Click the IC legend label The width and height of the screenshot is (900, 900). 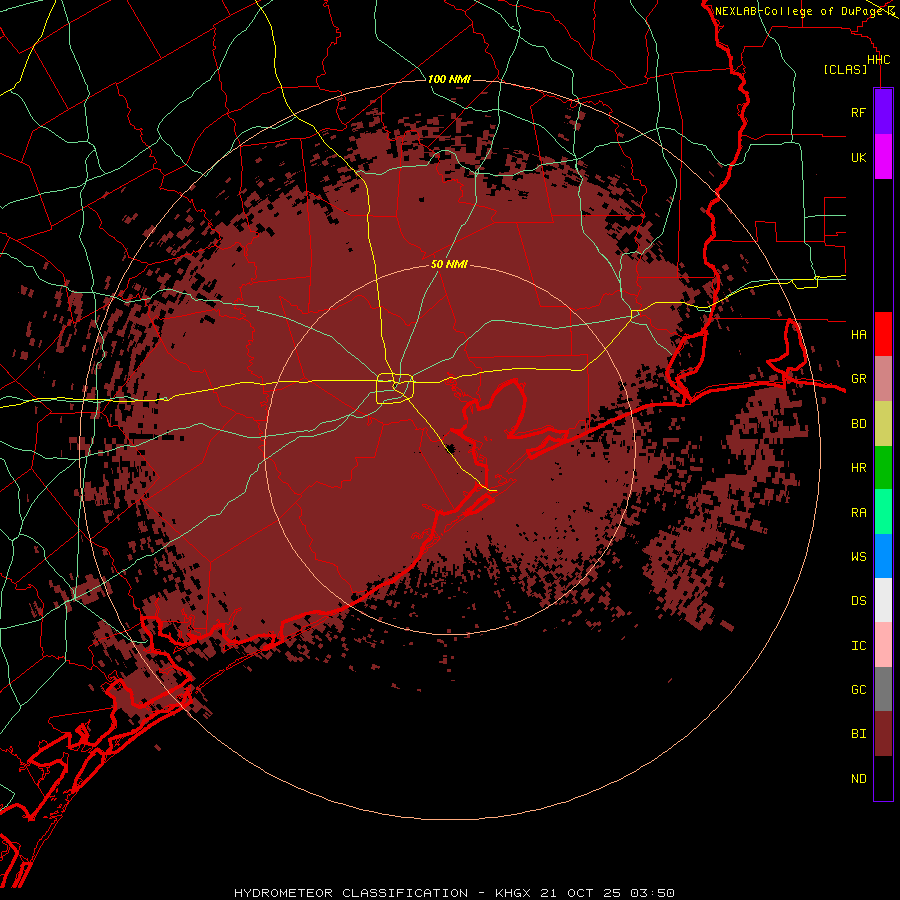[858, 645]
